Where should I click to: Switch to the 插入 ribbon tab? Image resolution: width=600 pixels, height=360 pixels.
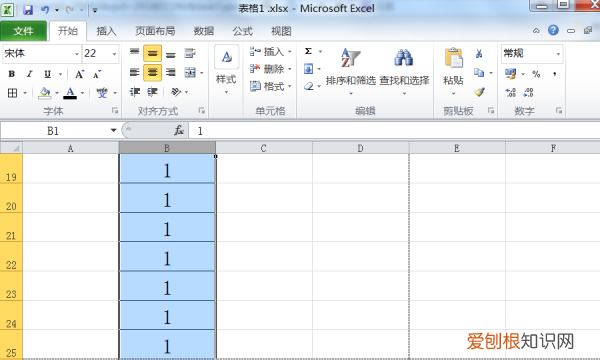point(106,31)
